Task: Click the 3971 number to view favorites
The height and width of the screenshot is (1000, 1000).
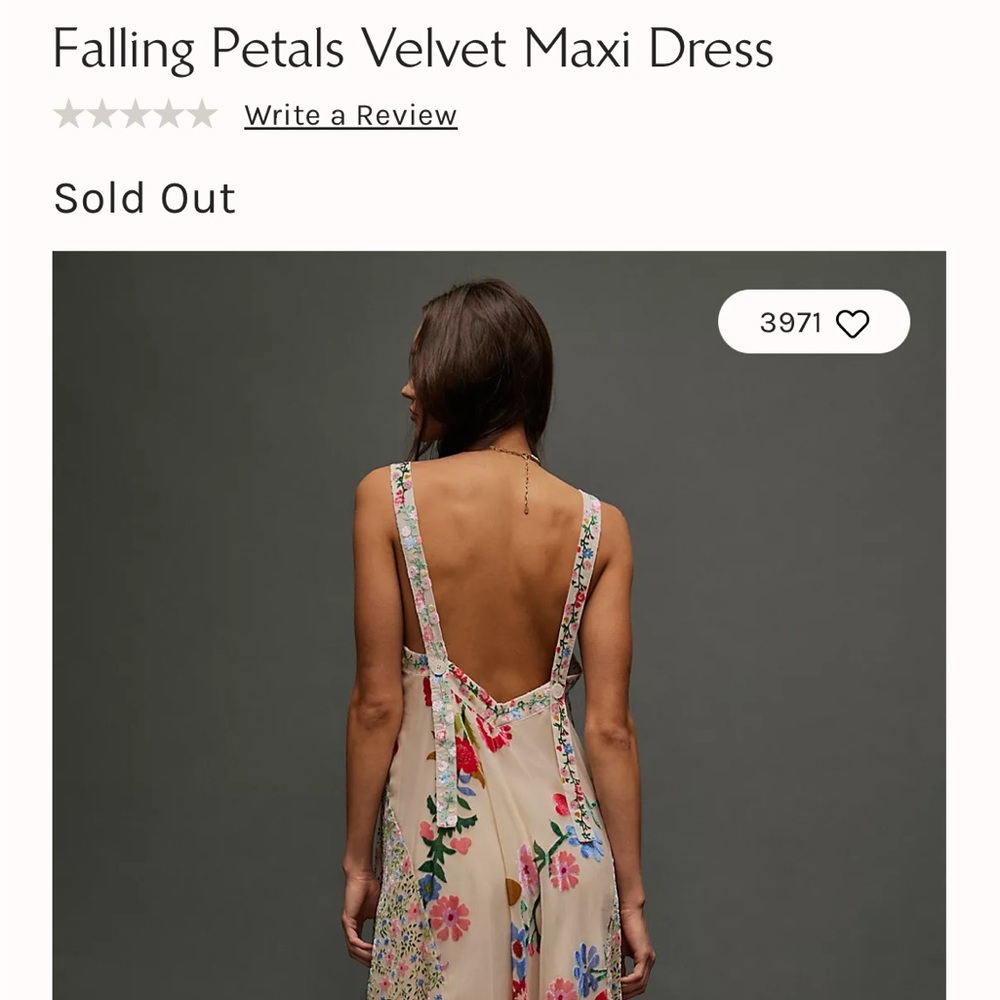Action: point(789,322)
